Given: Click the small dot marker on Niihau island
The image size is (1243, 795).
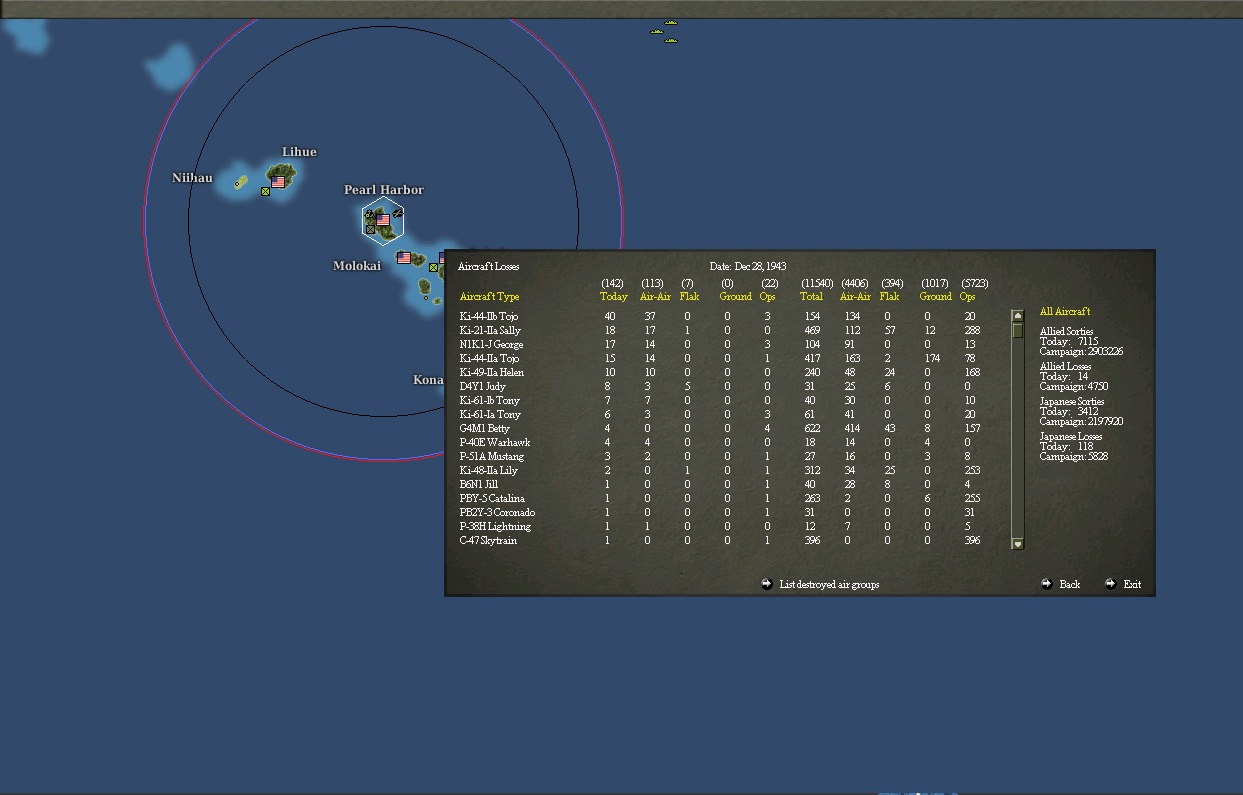Looking at the screenshot, I should pos(237,184).
